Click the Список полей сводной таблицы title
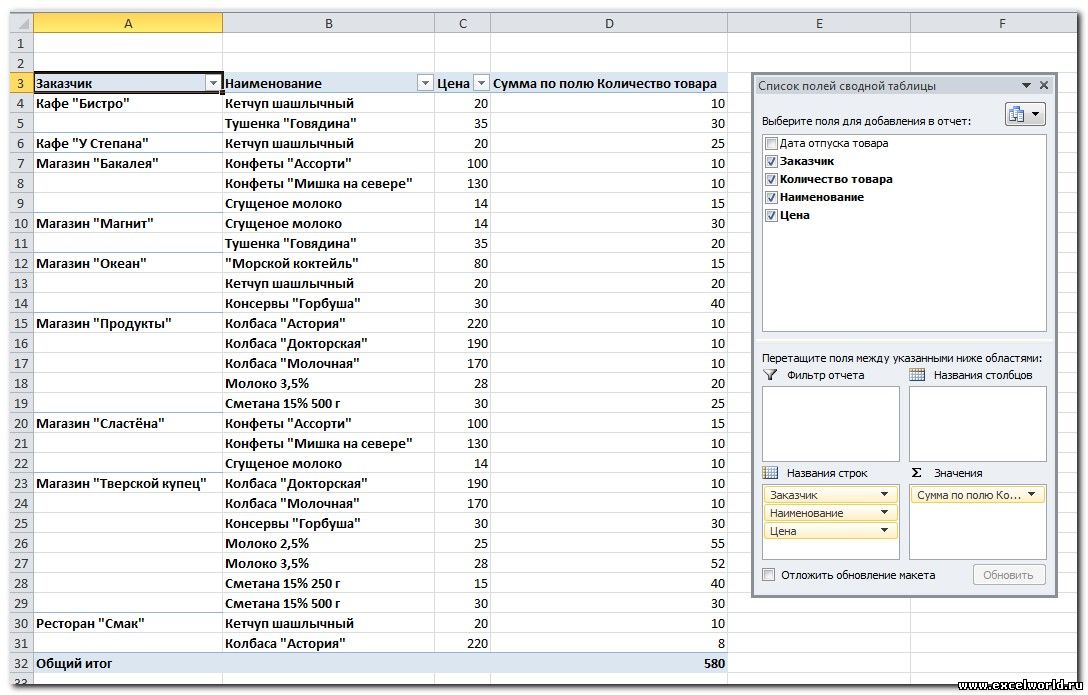Viewport: 1088px width, 695px height. (847, 86)
